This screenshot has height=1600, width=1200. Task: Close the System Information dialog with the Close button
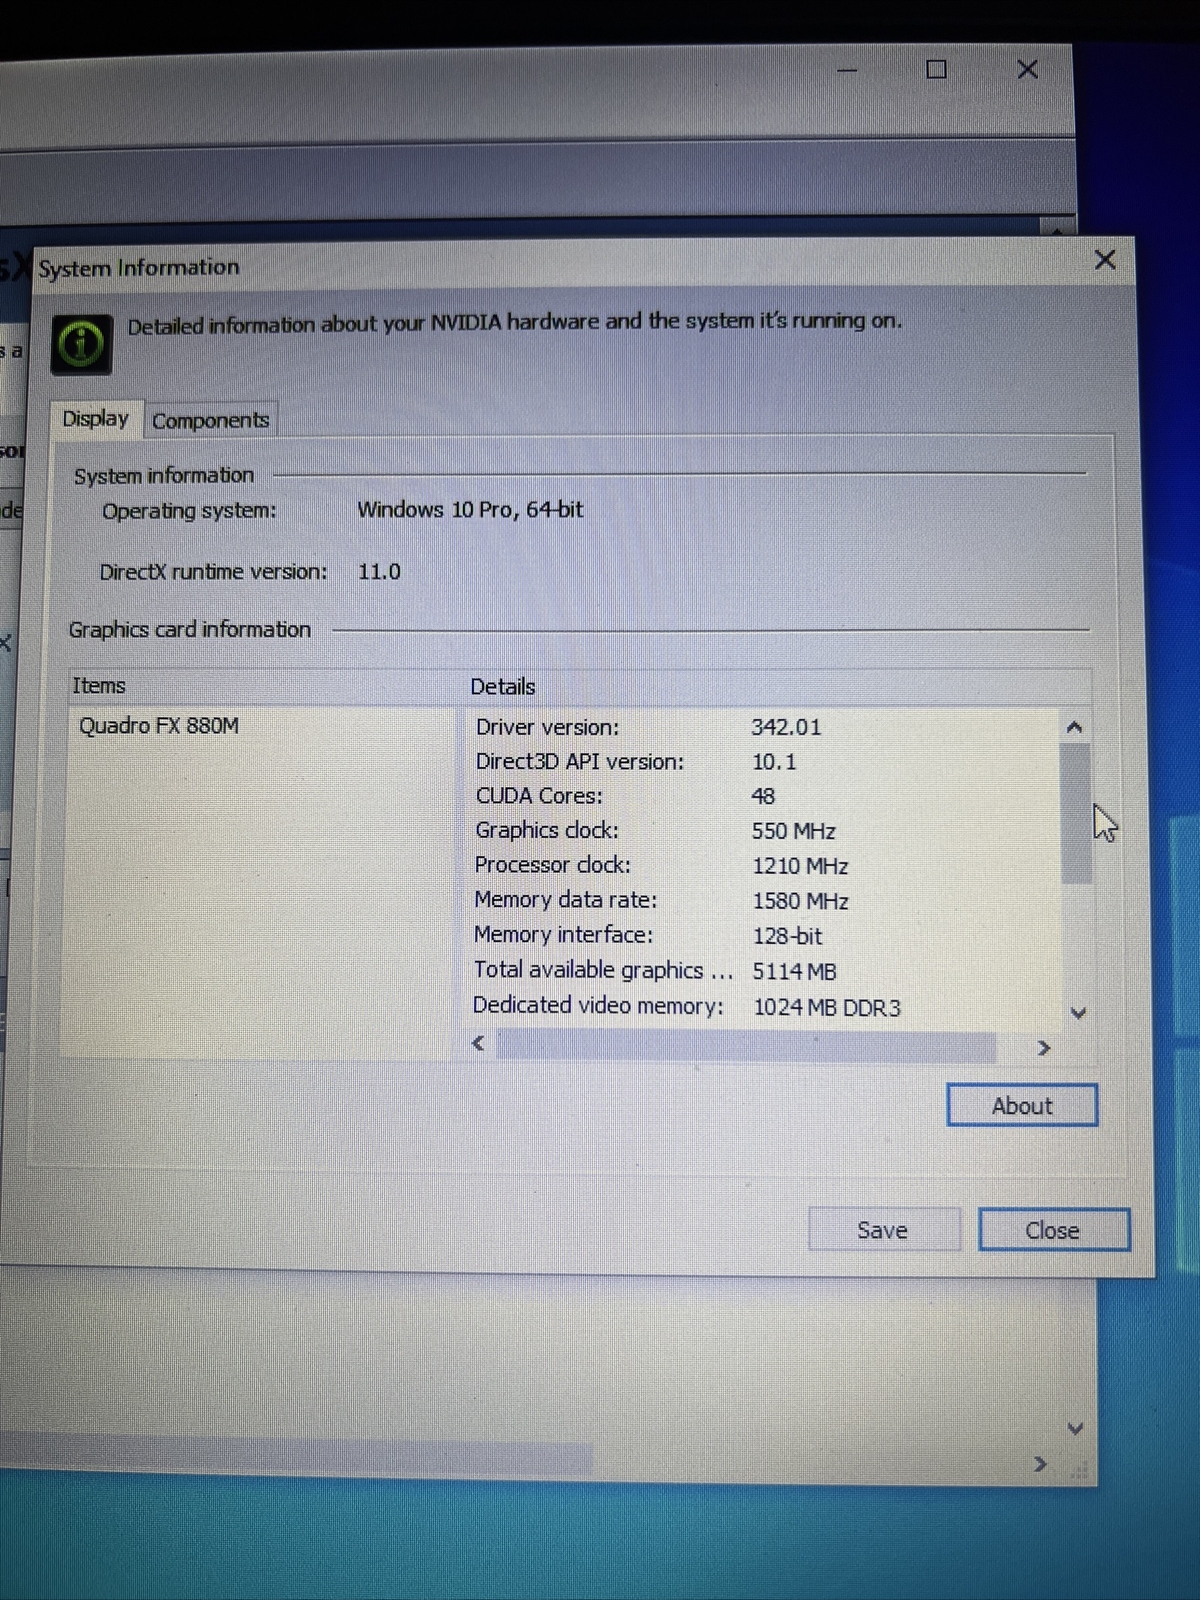pos(1054,1230)
